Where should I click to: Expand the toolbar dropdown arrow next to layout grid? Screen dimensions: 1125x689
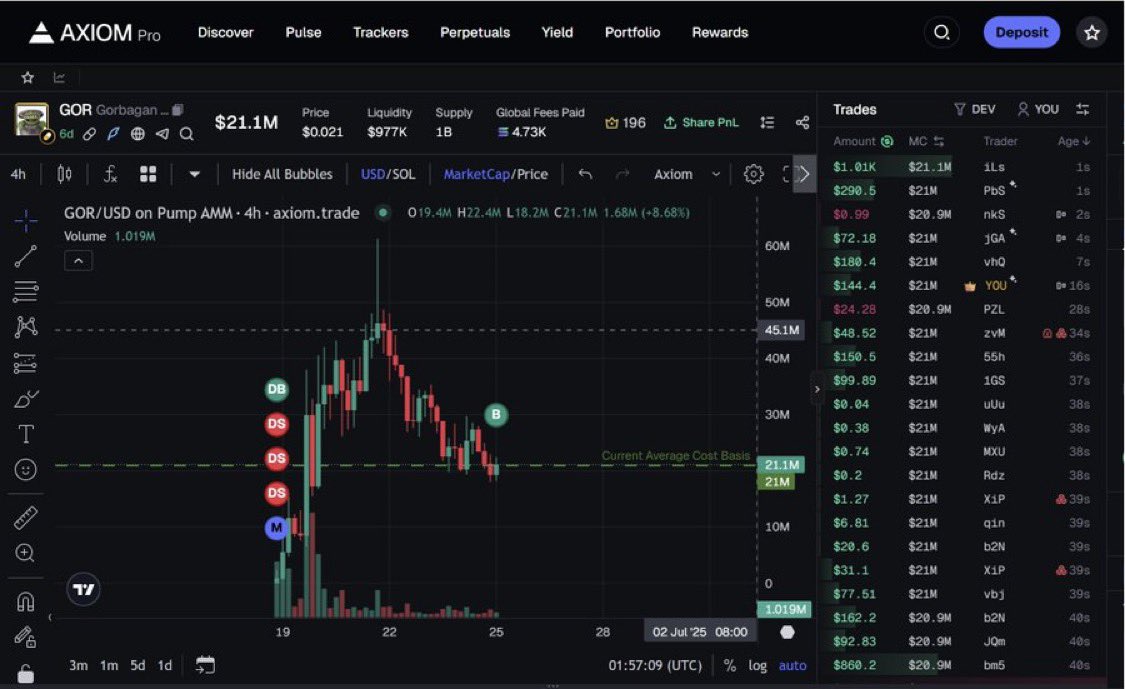point(194,174)
